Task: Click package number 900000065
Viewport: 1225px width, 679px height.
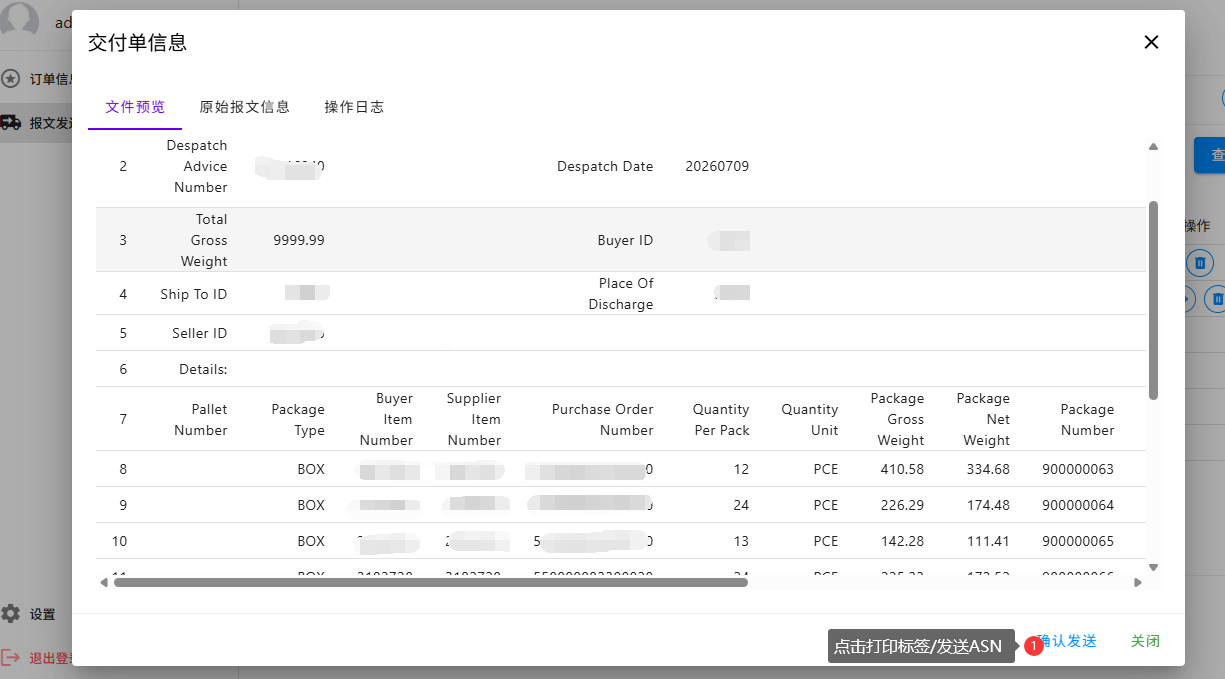Action: click(x=1078, y=541)
